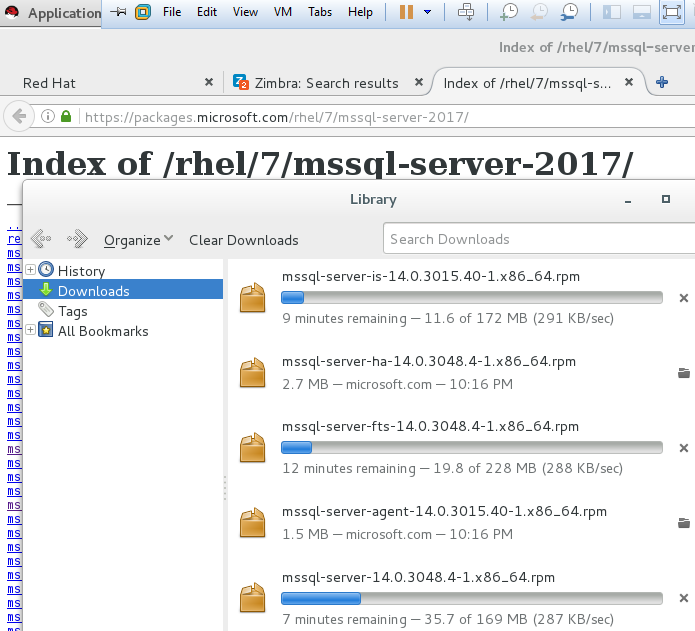Expand the All Bookmarks tree node
The height and width of the screenshot is (631, 695).
coord(30,330)
